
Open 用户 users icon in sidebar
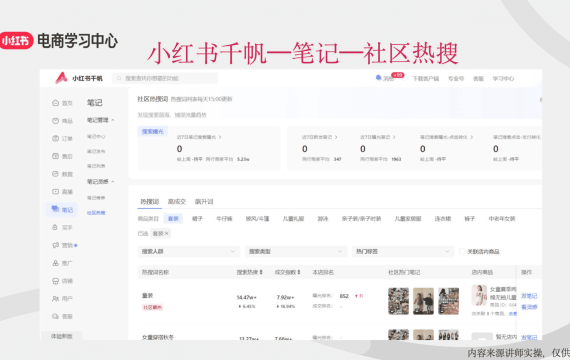click(55, 299)
